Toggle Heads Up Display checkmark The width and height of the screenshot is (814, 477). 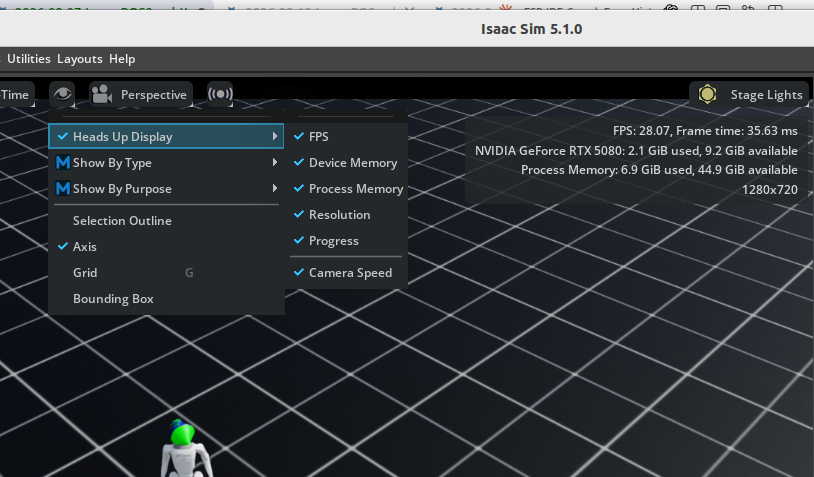click(63, 136)
